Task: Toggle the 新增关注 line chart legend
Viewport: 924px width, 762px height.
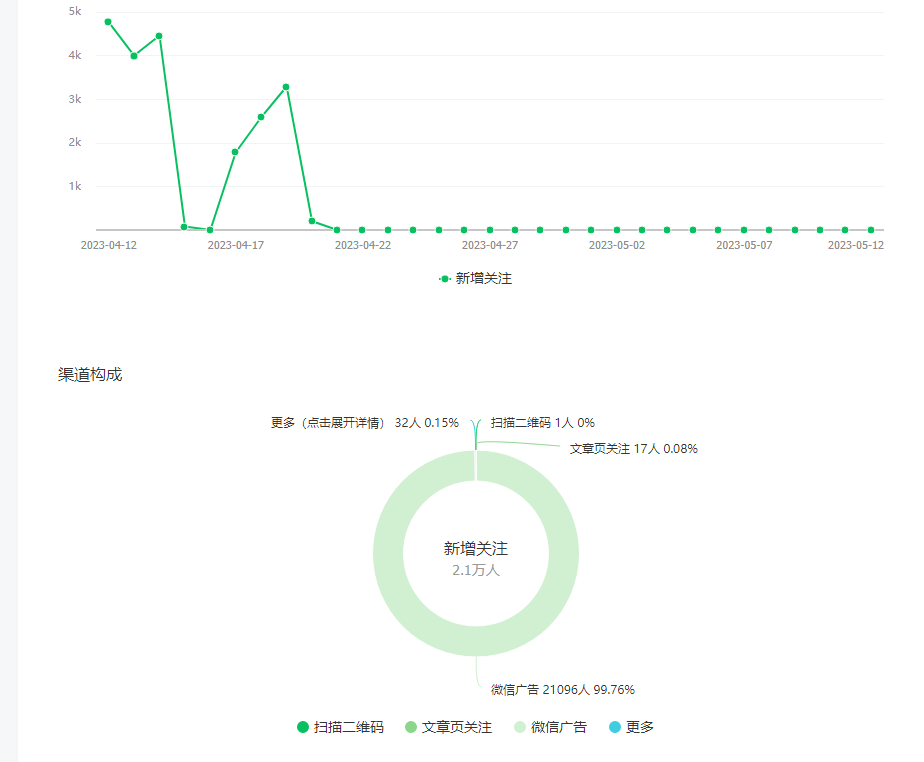Action: point(476,279)
